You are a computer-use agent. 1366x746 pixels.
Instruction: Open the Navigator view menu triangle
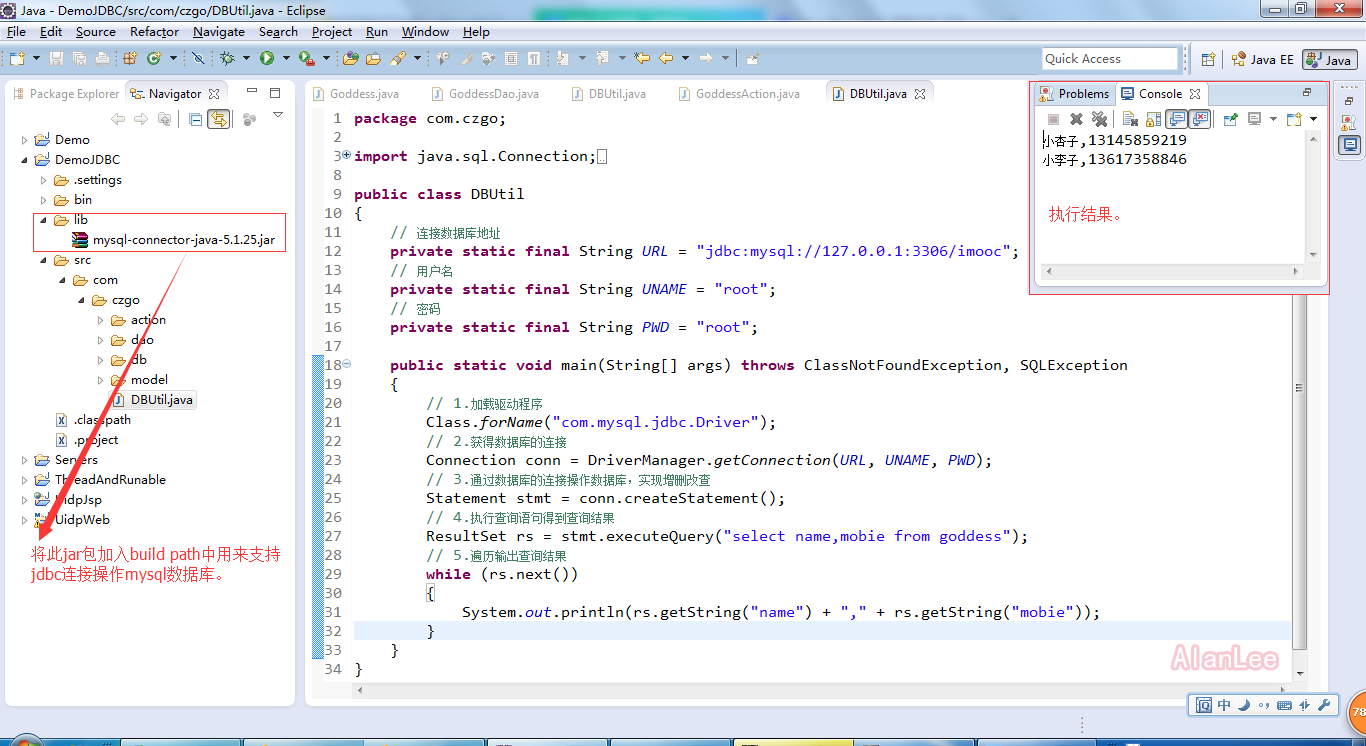[x=278, y=115]
